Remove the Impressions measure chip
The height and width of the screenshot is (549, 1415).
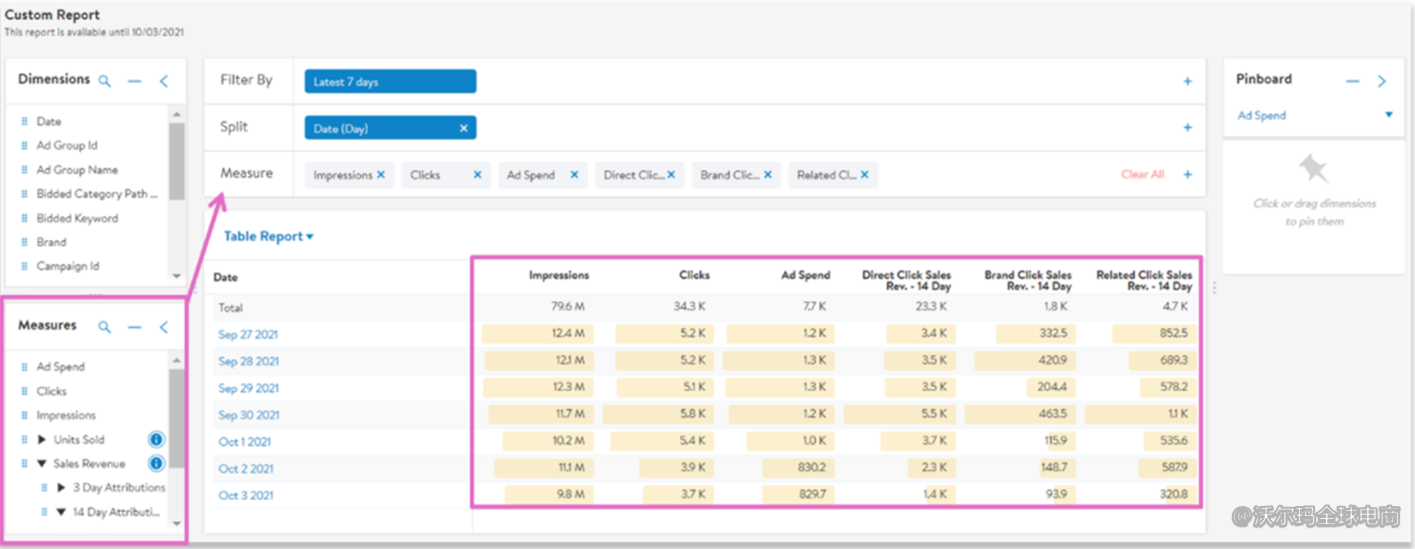(381, 175)
